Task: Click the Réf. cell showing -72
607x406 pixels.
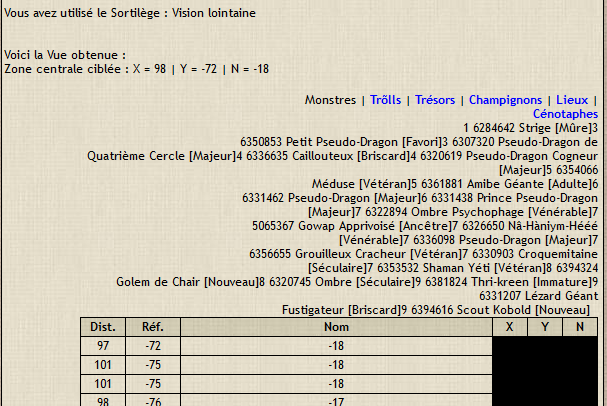Action: click(153, 345)
